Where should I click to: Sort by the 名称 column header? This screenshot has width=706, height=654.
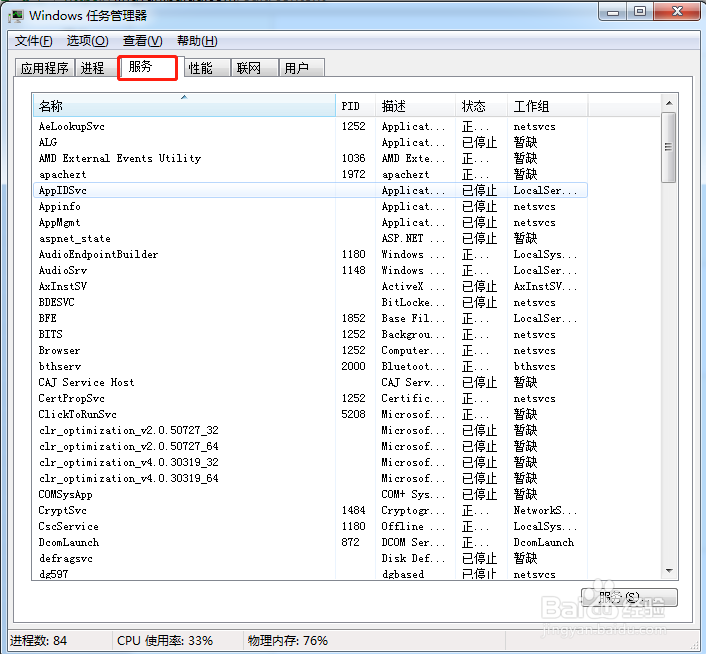click(x=184, y=106)
